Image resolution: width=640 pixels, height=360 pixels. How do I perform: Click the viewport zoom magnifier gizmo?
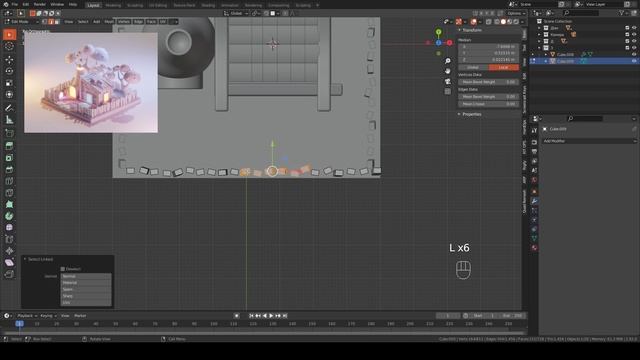click(448, 61)
